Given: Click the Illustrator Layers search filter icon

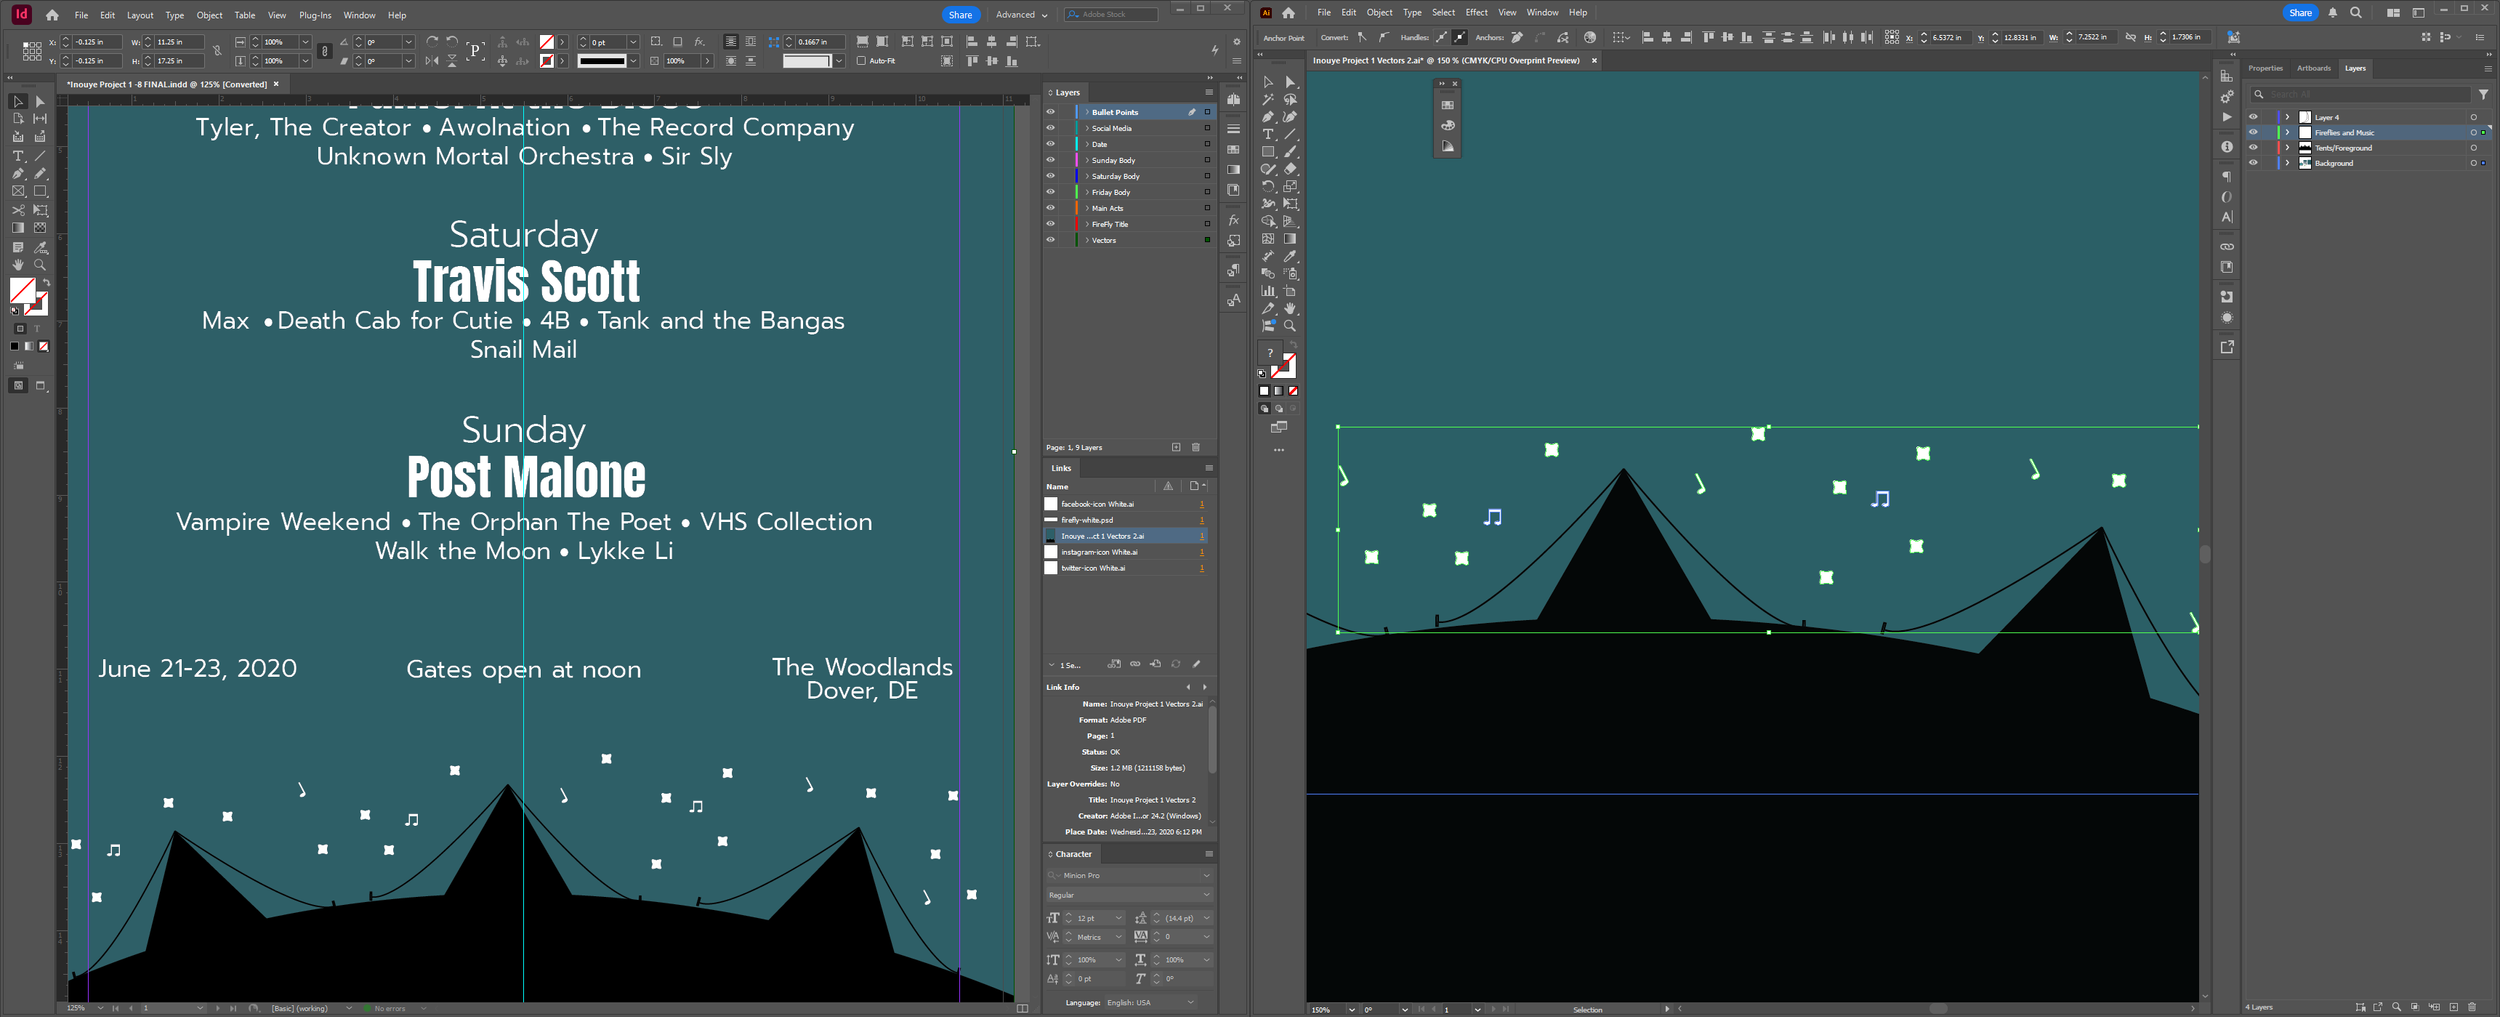Looking at the screenshot, I should 2483,94.
